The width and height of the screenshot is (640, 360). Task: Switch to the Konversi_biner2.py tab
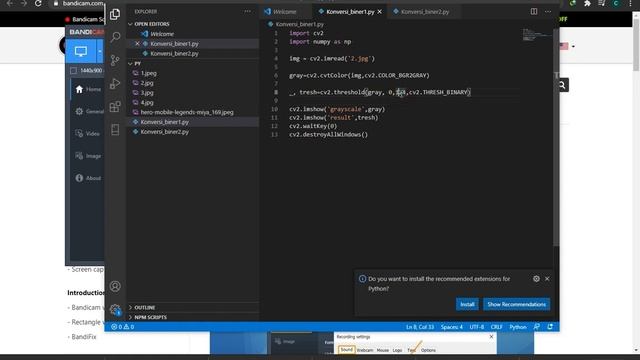[425, 12]
